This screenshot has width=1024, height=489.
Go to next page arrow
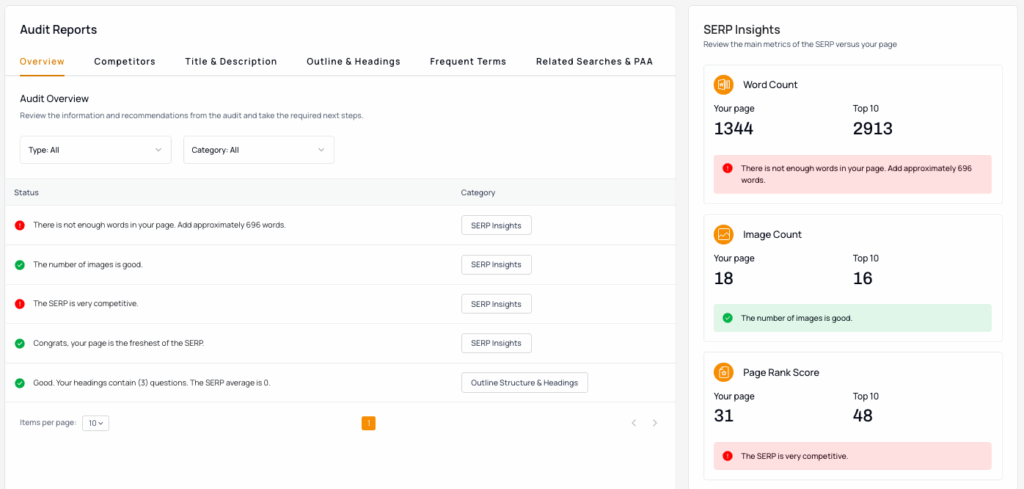click(655, 423)
